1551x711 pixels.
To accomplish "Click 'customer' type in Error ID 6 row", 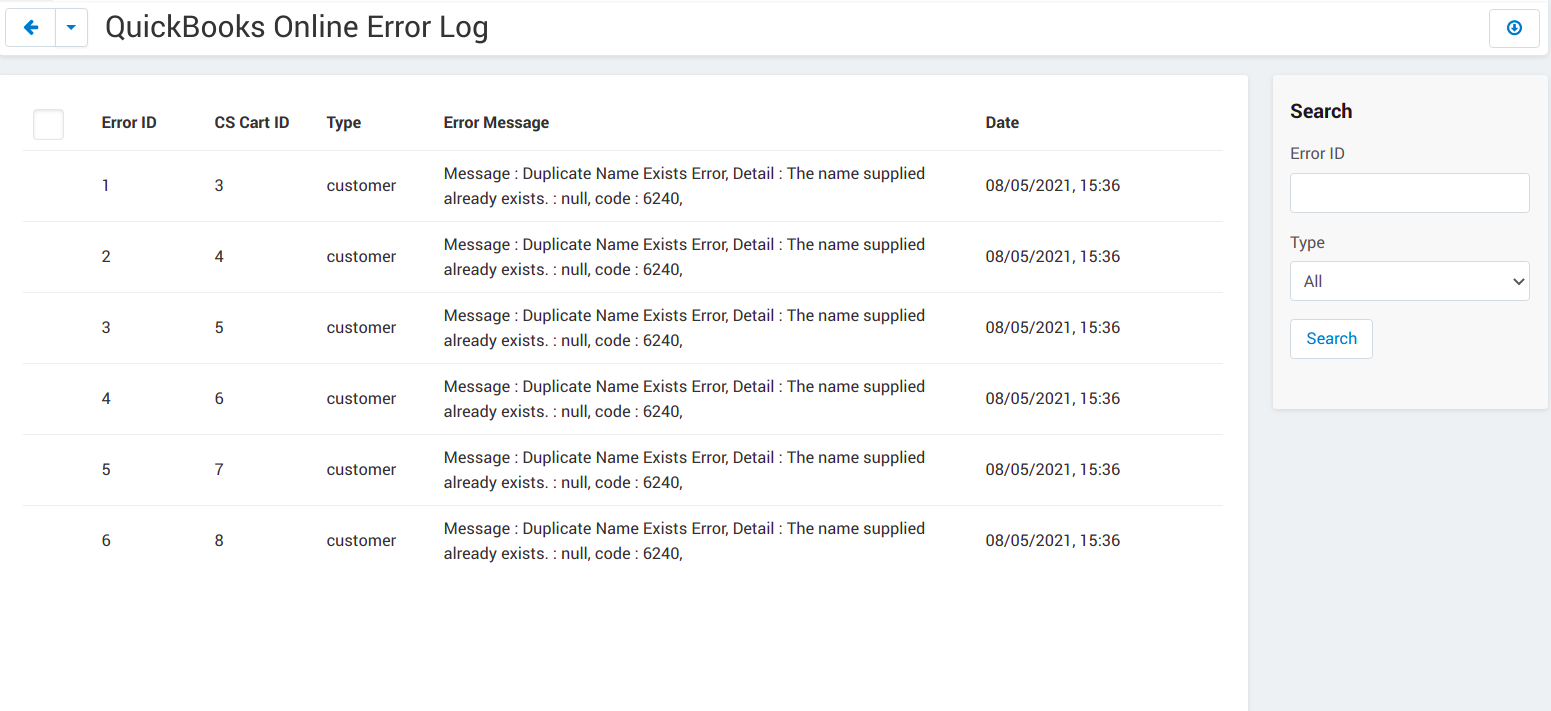I will [x=361, y=541].
